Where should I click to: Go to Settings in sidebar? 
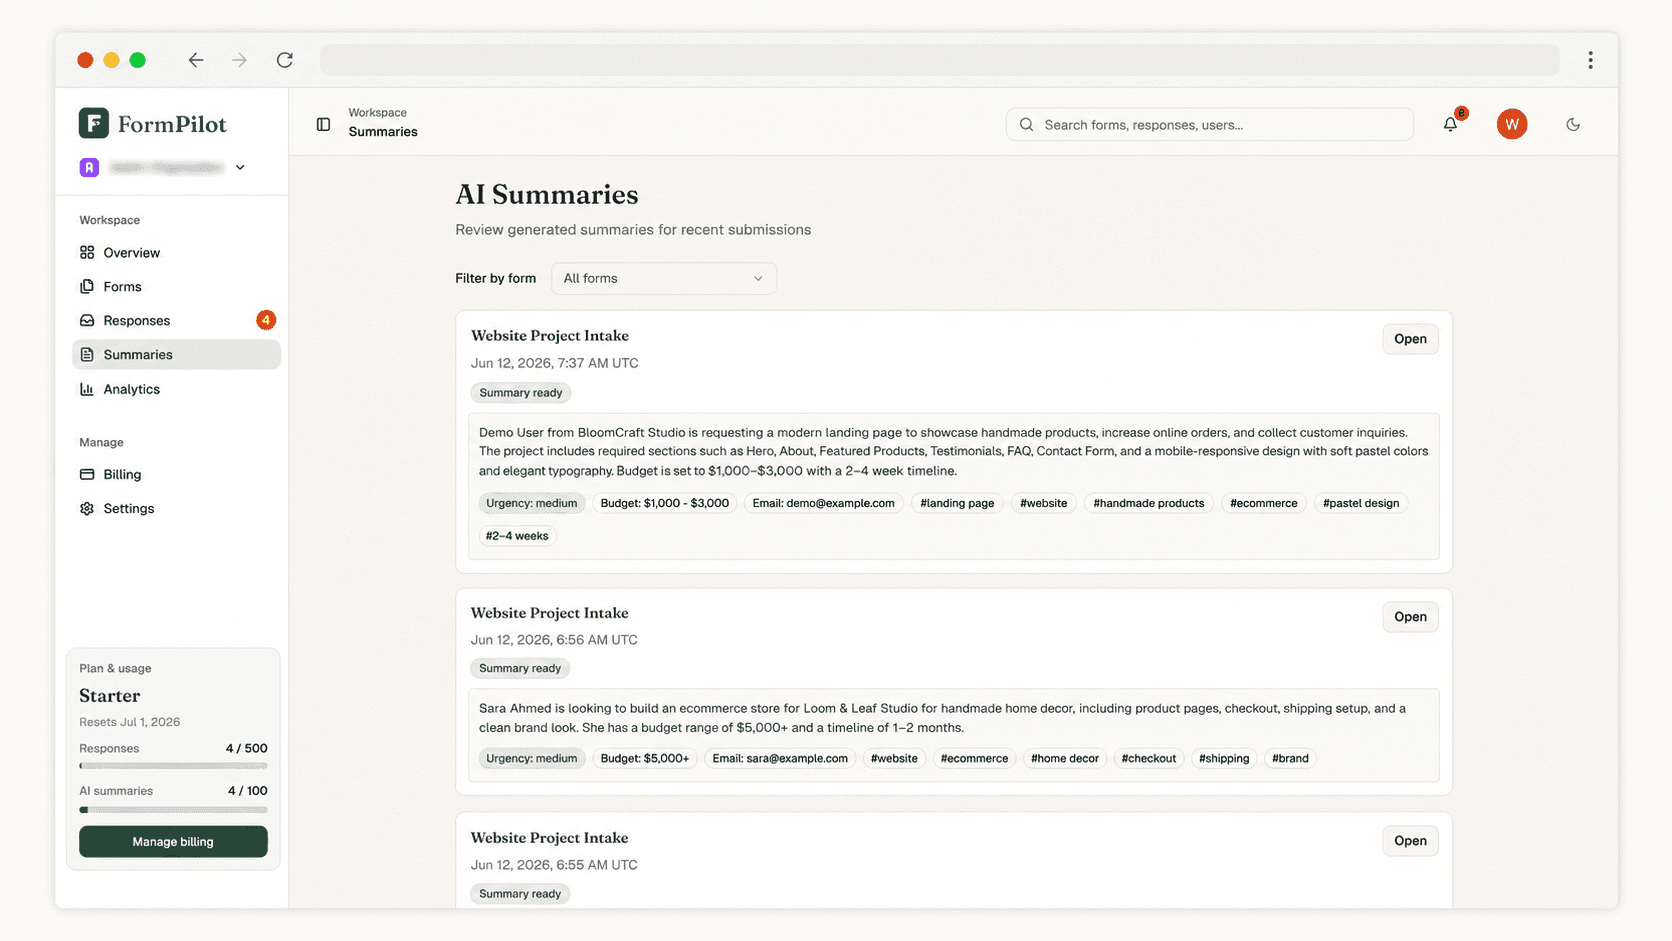click(176, 508)
